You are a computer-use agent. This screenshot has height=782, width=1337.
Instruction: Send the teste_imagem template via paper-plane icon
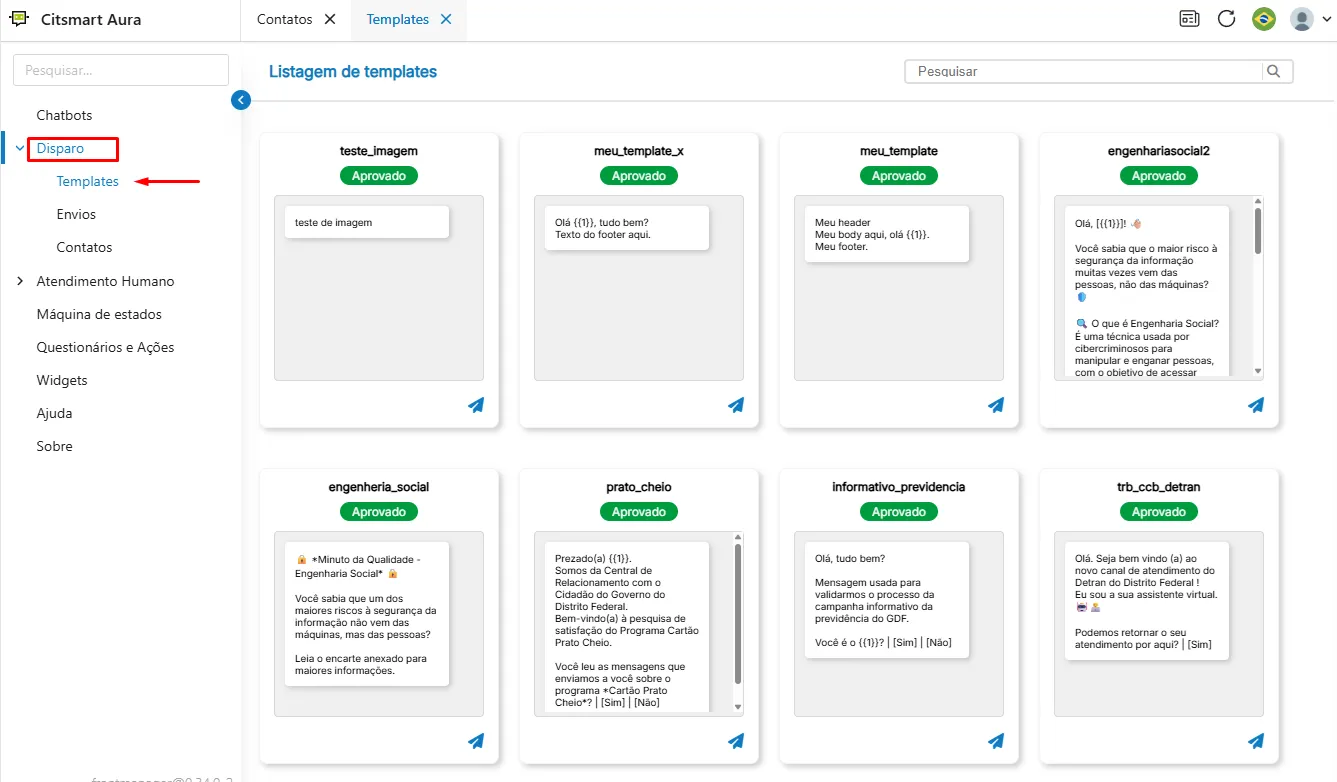tap(476, 405)
